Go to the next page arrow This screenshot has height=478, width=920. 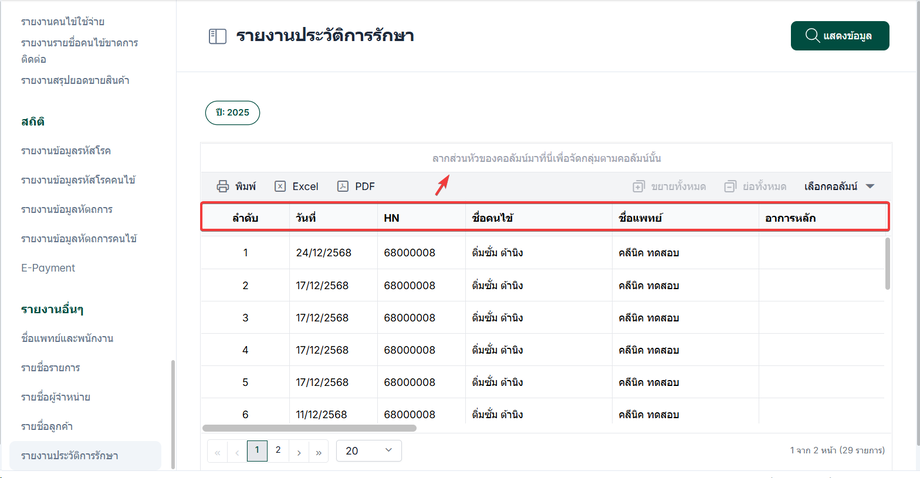299,452
